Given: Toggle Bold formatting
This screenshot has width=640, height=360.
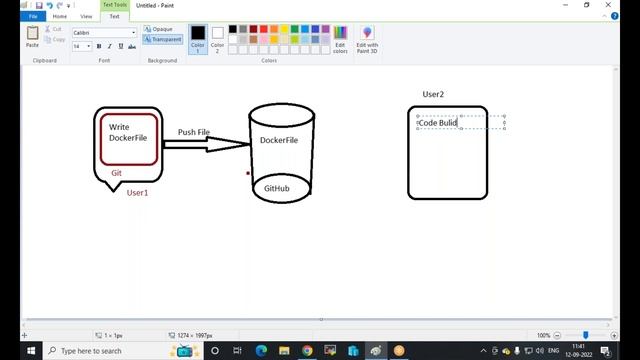Looking at the screenshot, I should pyautogui.click(x=99, y=47).
